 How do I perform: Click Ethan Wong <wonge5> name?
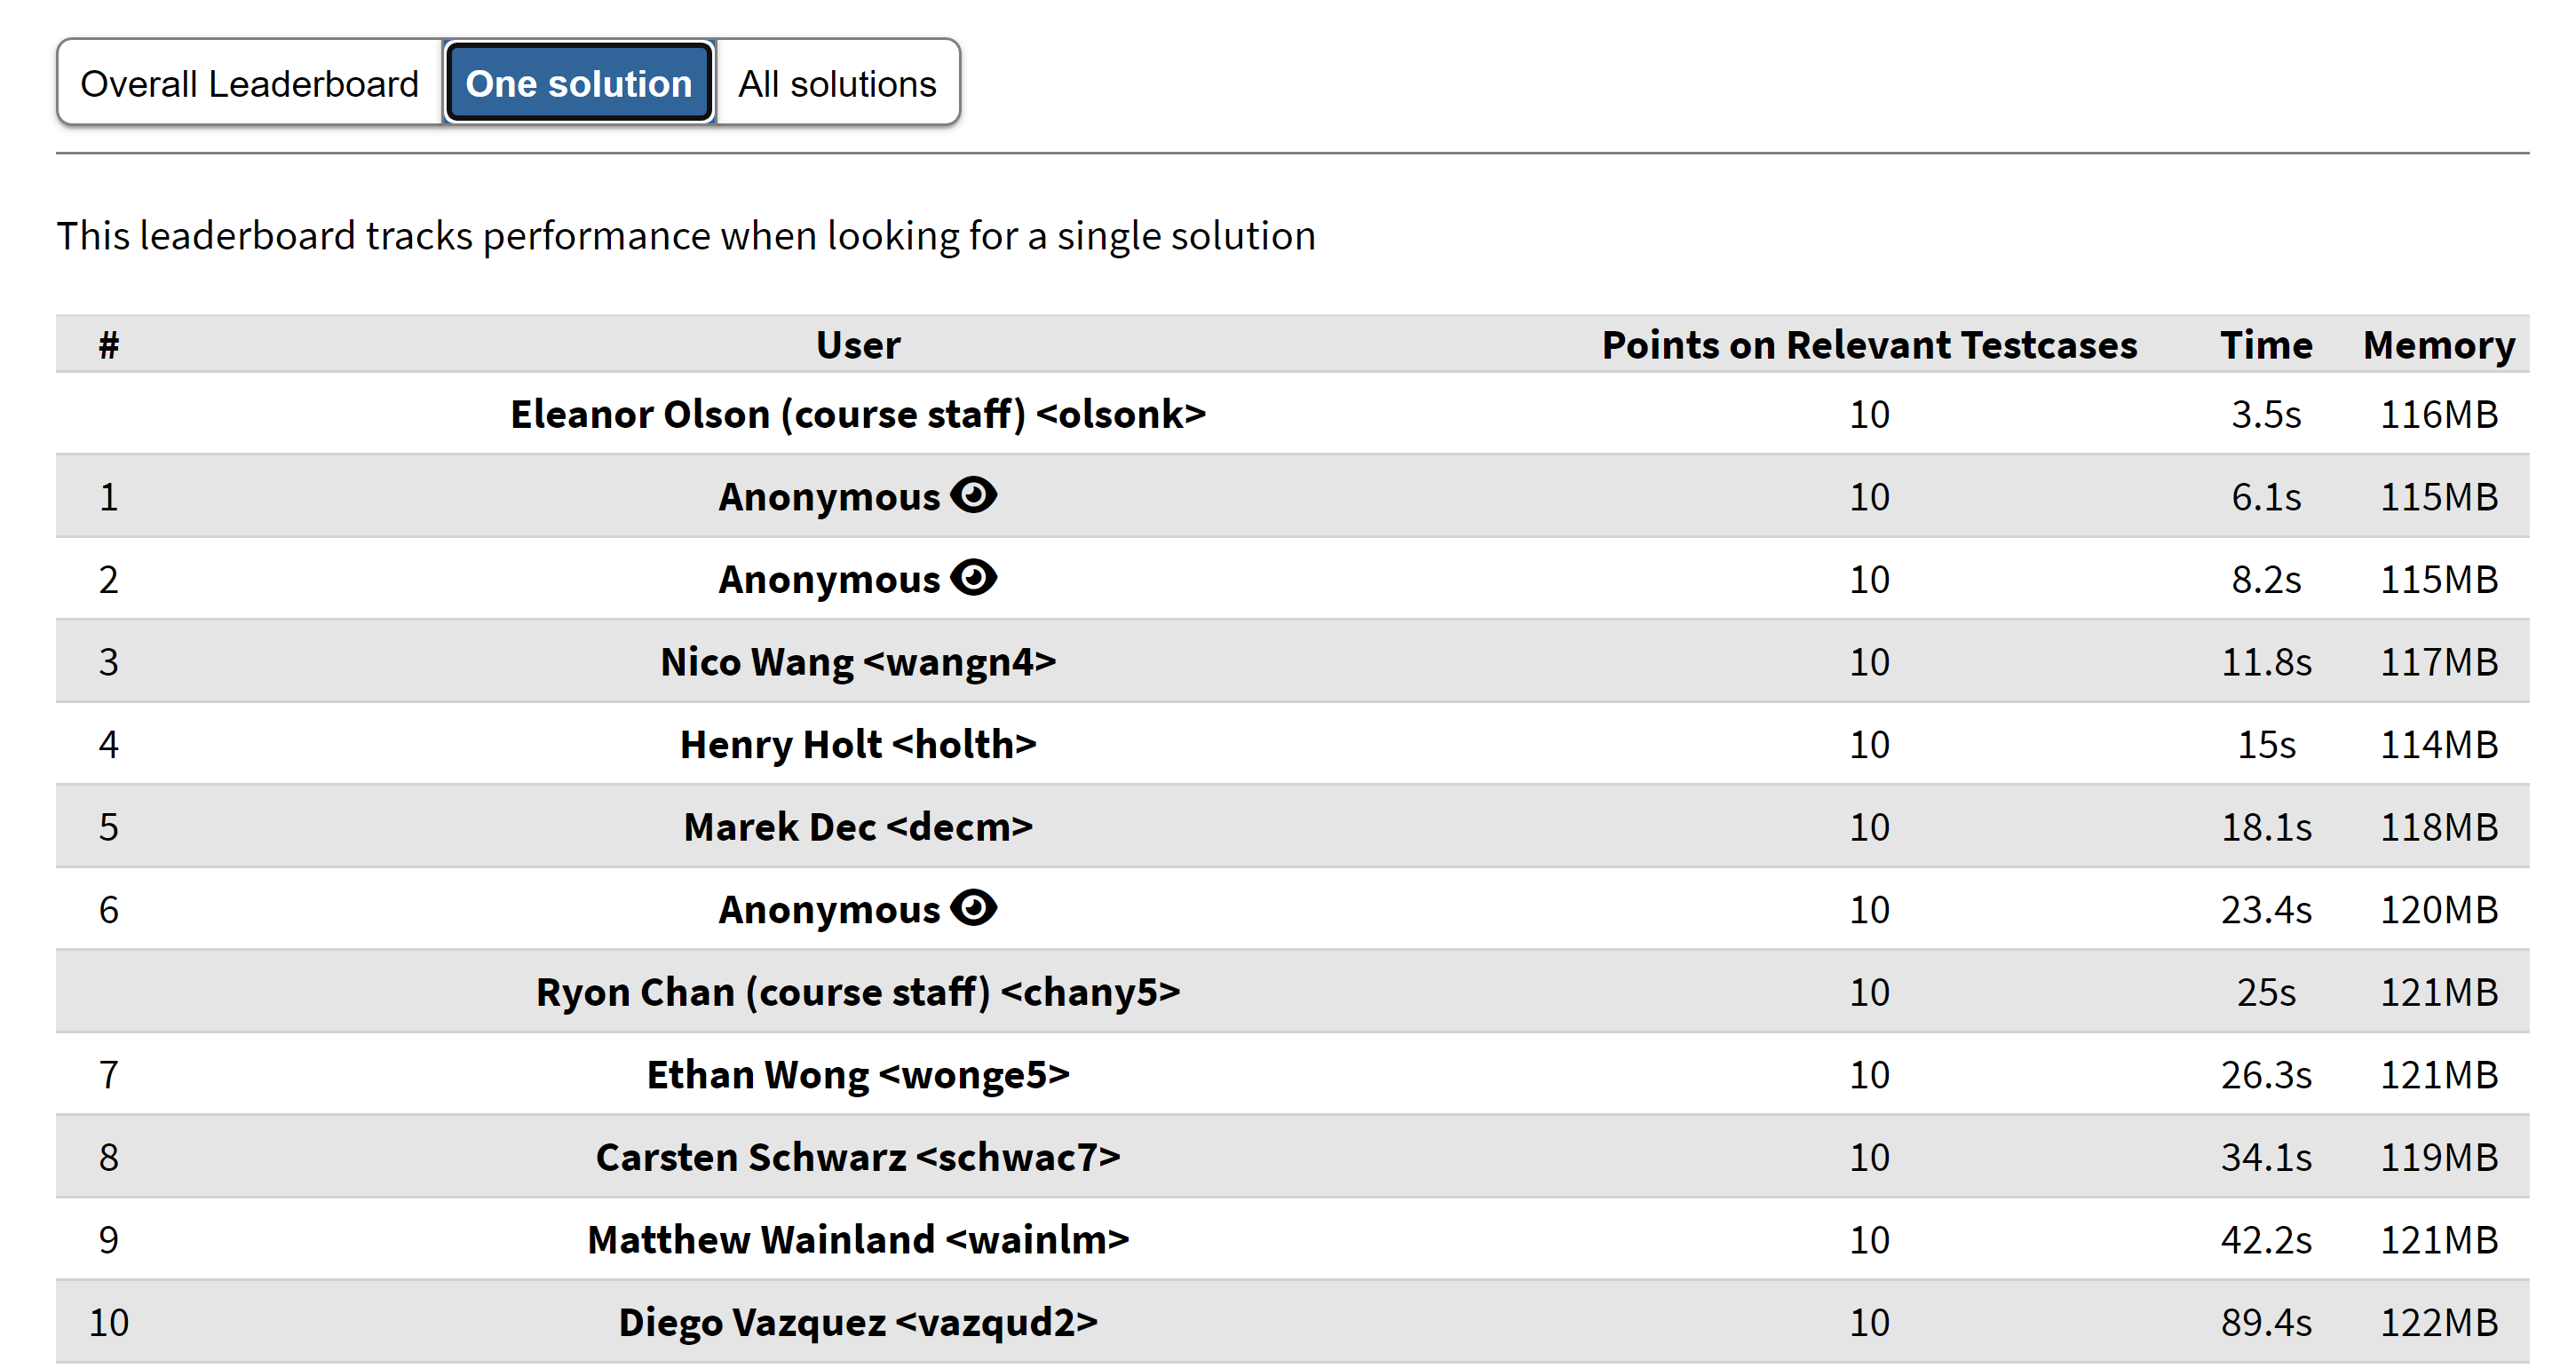858,1075
